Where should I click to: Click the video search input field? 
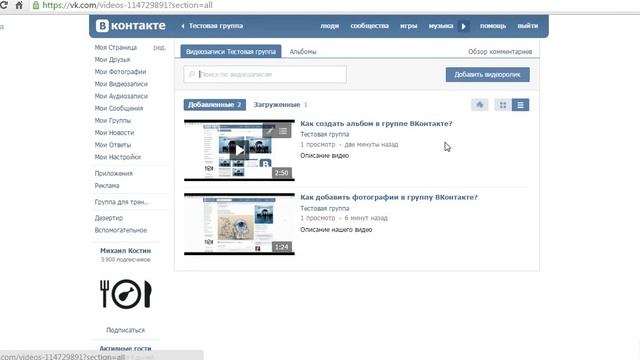(265, 74)
